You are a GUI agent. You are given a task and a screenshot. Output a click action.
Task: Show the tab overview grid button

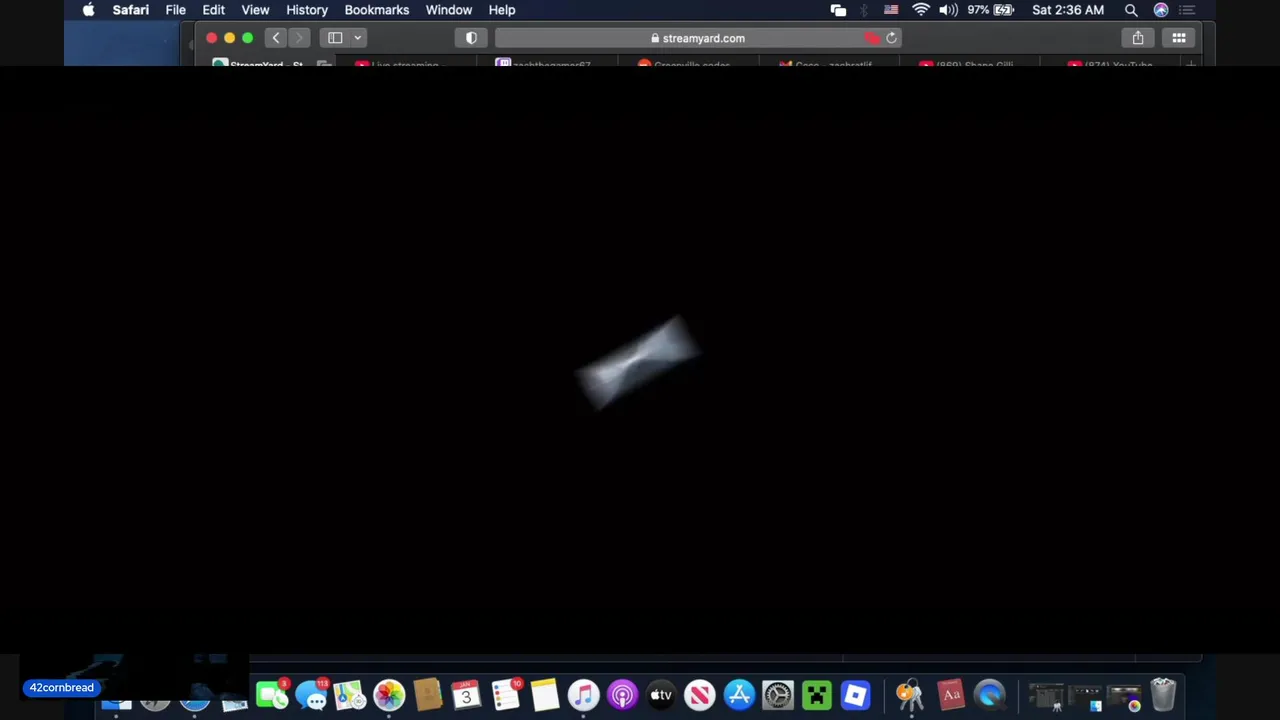coord(1179,38)
